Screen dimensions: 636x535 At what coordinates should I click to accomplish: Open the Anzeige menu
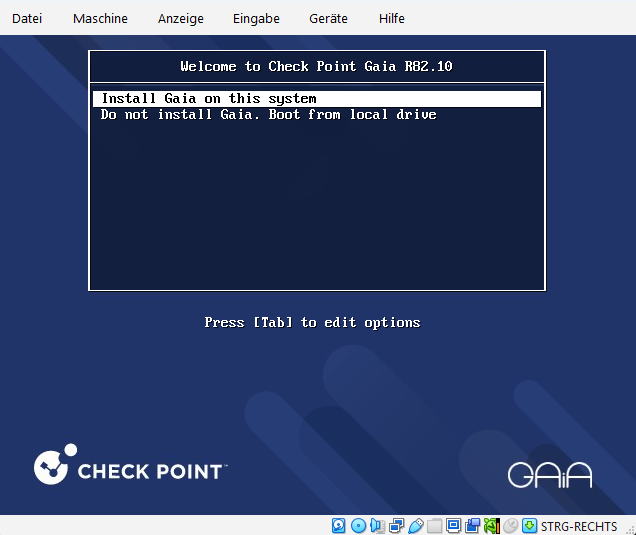(x=180, y=19)
